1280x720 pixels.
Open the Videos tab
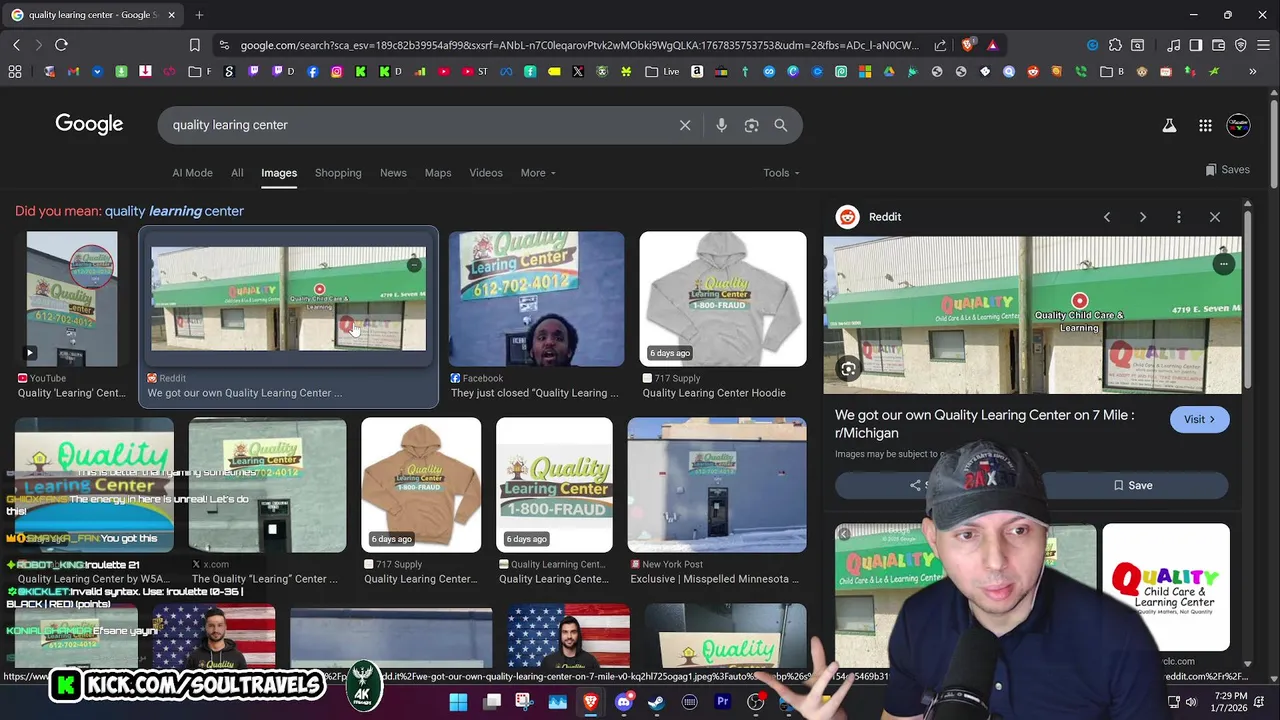486,173
